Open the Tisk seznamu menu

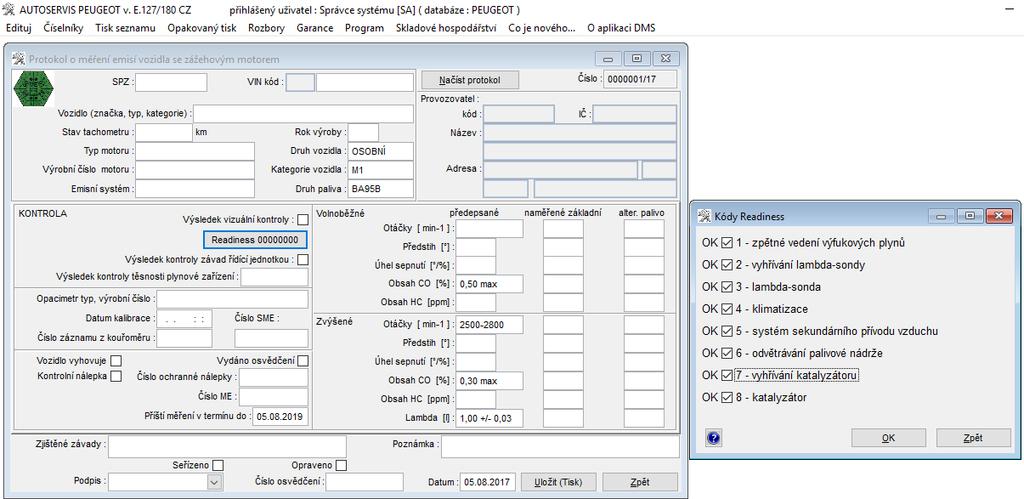click(x=125, y=28)
